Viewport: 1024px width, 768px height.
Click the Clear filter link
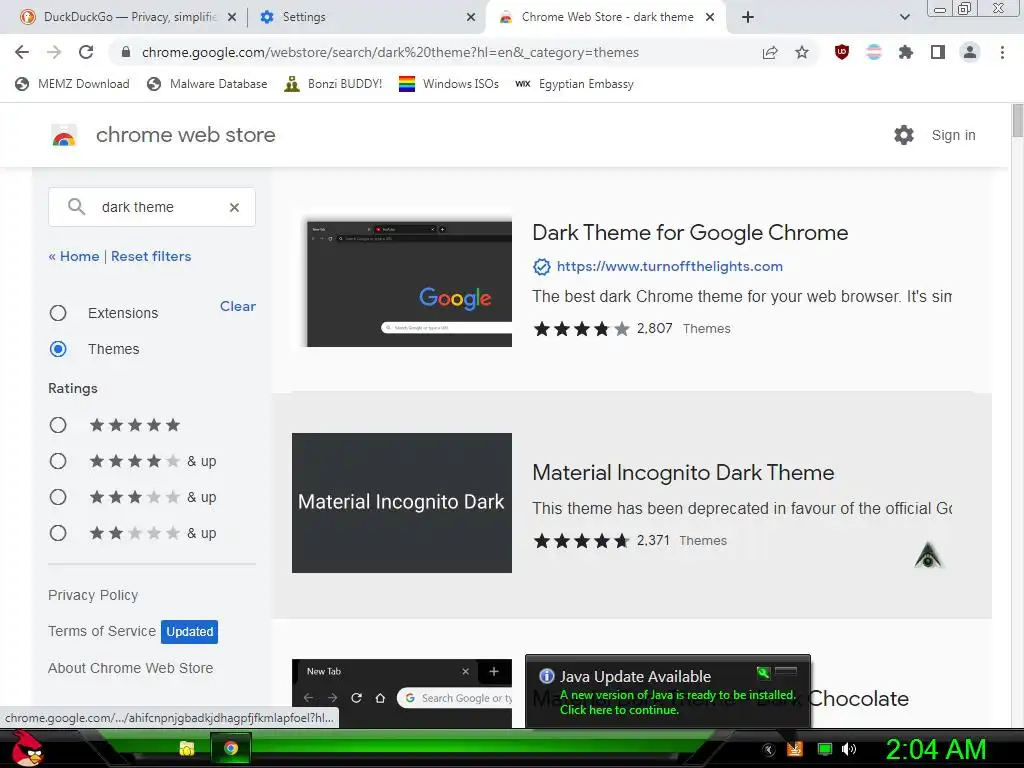click(x=238, y=306)
